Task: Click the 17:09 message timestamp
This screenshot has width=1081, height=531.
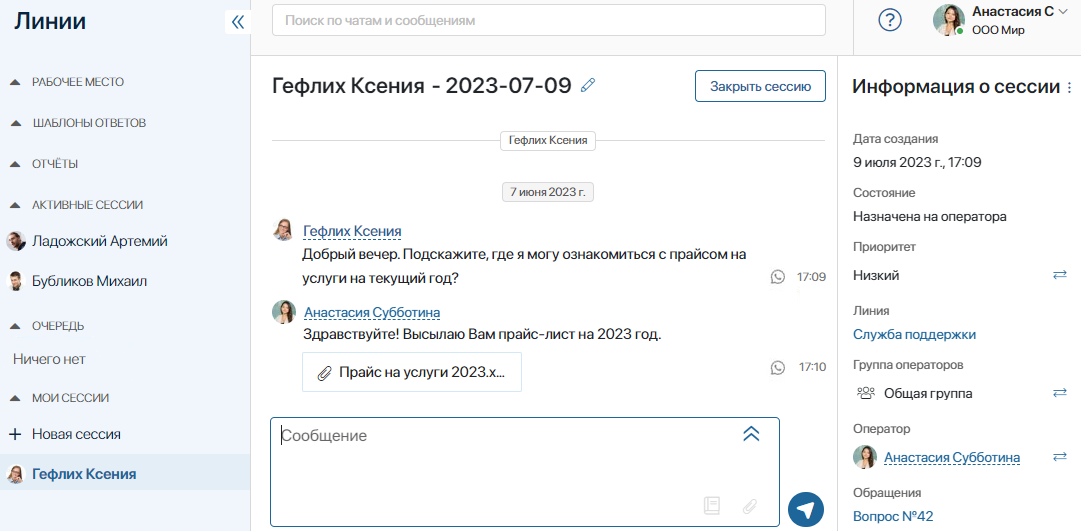Action: (811, 277)
